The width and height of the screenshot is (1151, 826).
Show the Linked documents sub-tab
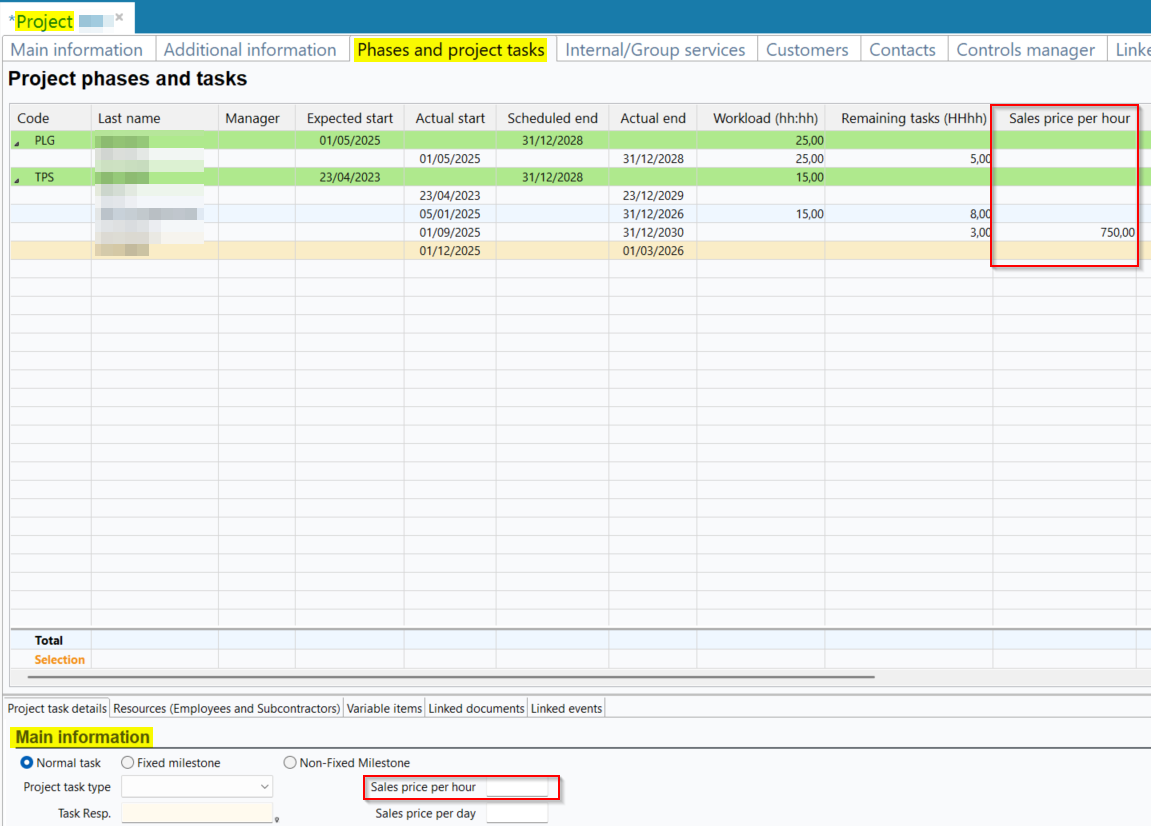click(476, 708)
